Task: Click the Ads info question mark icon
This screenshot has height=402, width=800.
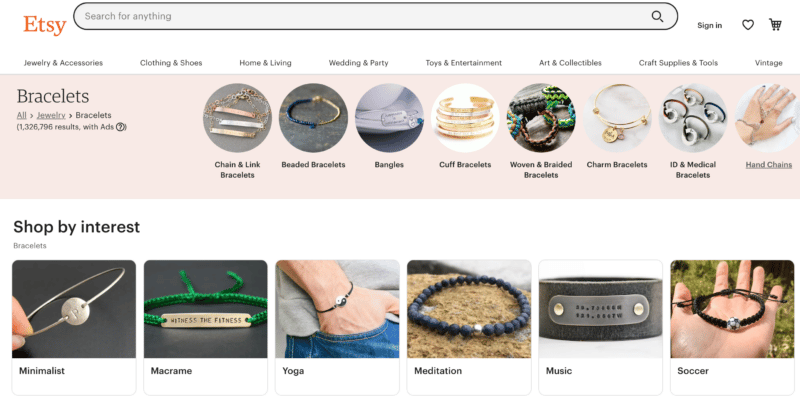Action: pos(120,127)
